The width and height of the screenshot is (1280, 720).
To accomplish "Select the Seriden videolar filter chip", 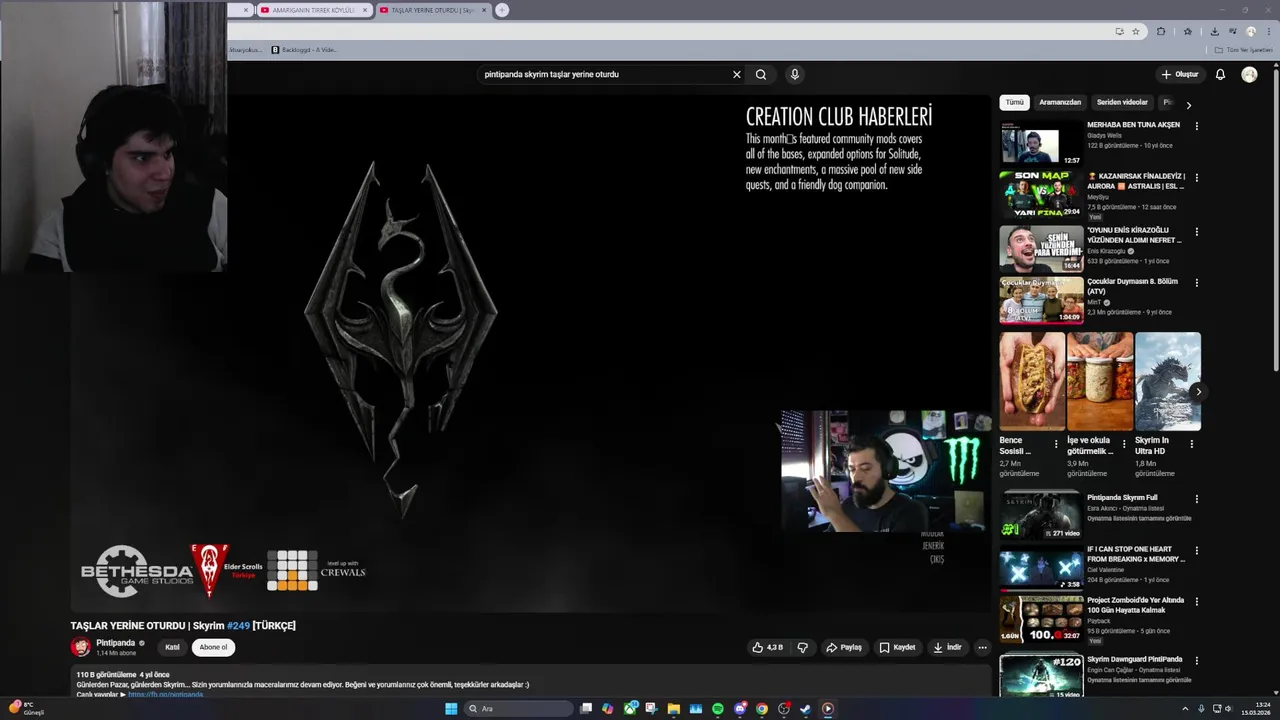I will (x=1122, y=102).
